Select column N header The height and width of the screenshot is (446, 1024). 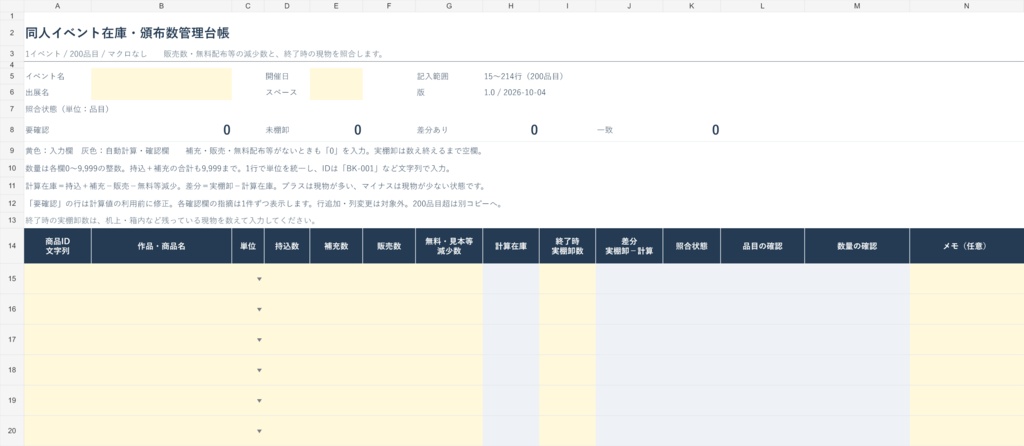[967, 6]
